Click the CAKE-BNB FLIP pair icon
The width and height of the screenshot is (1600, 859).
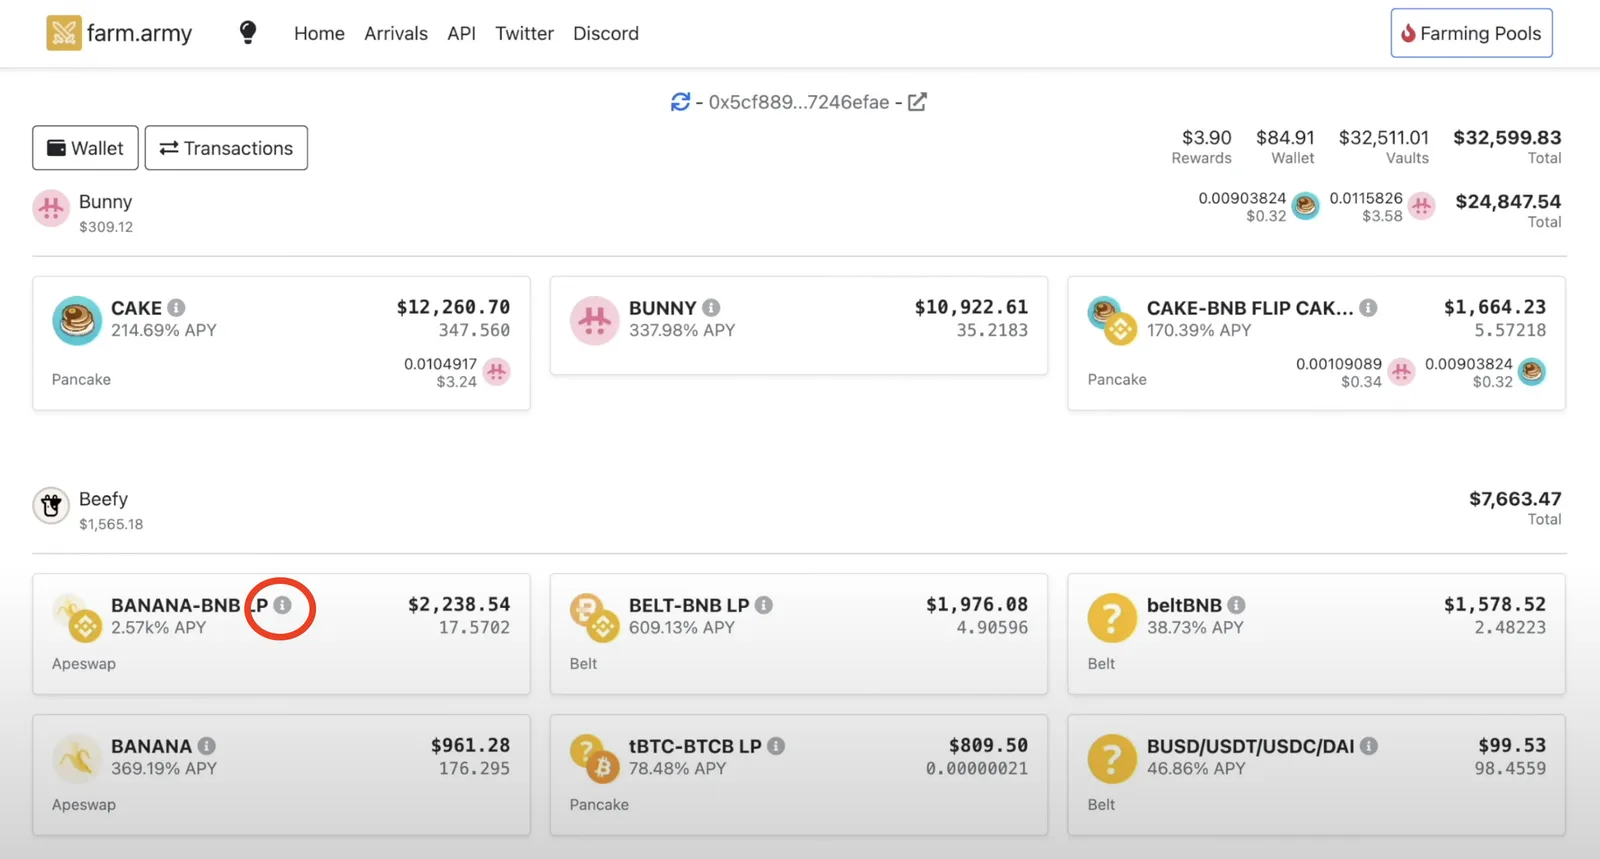[1112, 321]
